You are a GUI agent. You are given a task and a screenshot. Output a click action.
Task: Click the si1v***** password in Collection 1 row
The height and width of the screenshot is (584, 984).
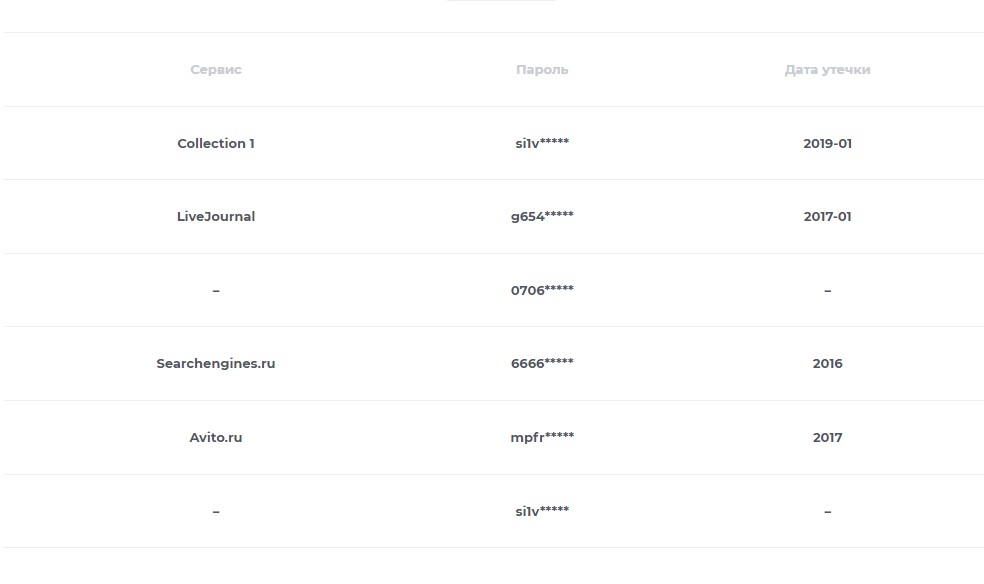pyautogui.click(x=542, y=143)
